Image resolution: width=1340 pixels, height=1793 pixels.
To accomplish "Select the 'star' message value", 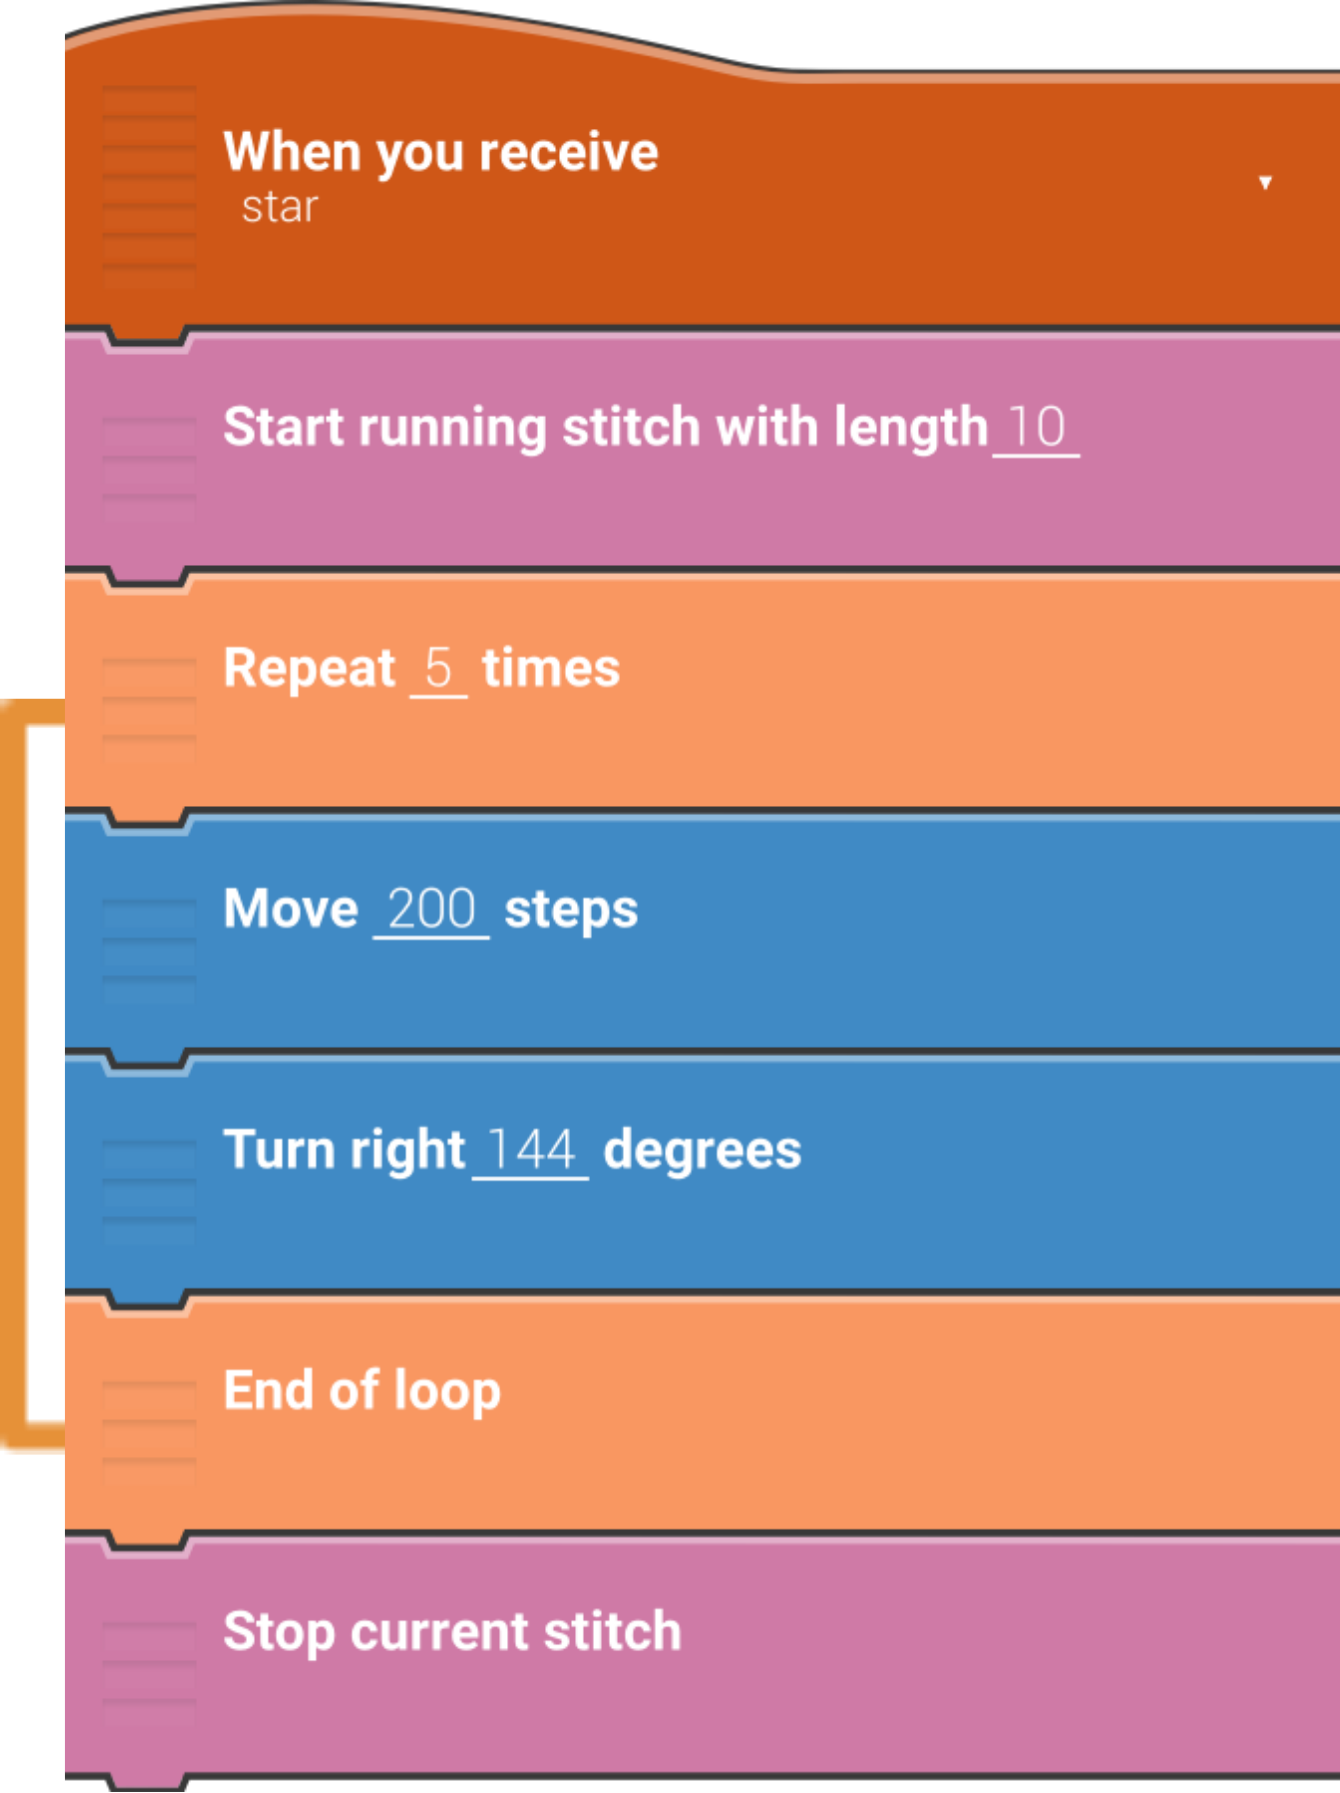I will click(x=279, y=207).
